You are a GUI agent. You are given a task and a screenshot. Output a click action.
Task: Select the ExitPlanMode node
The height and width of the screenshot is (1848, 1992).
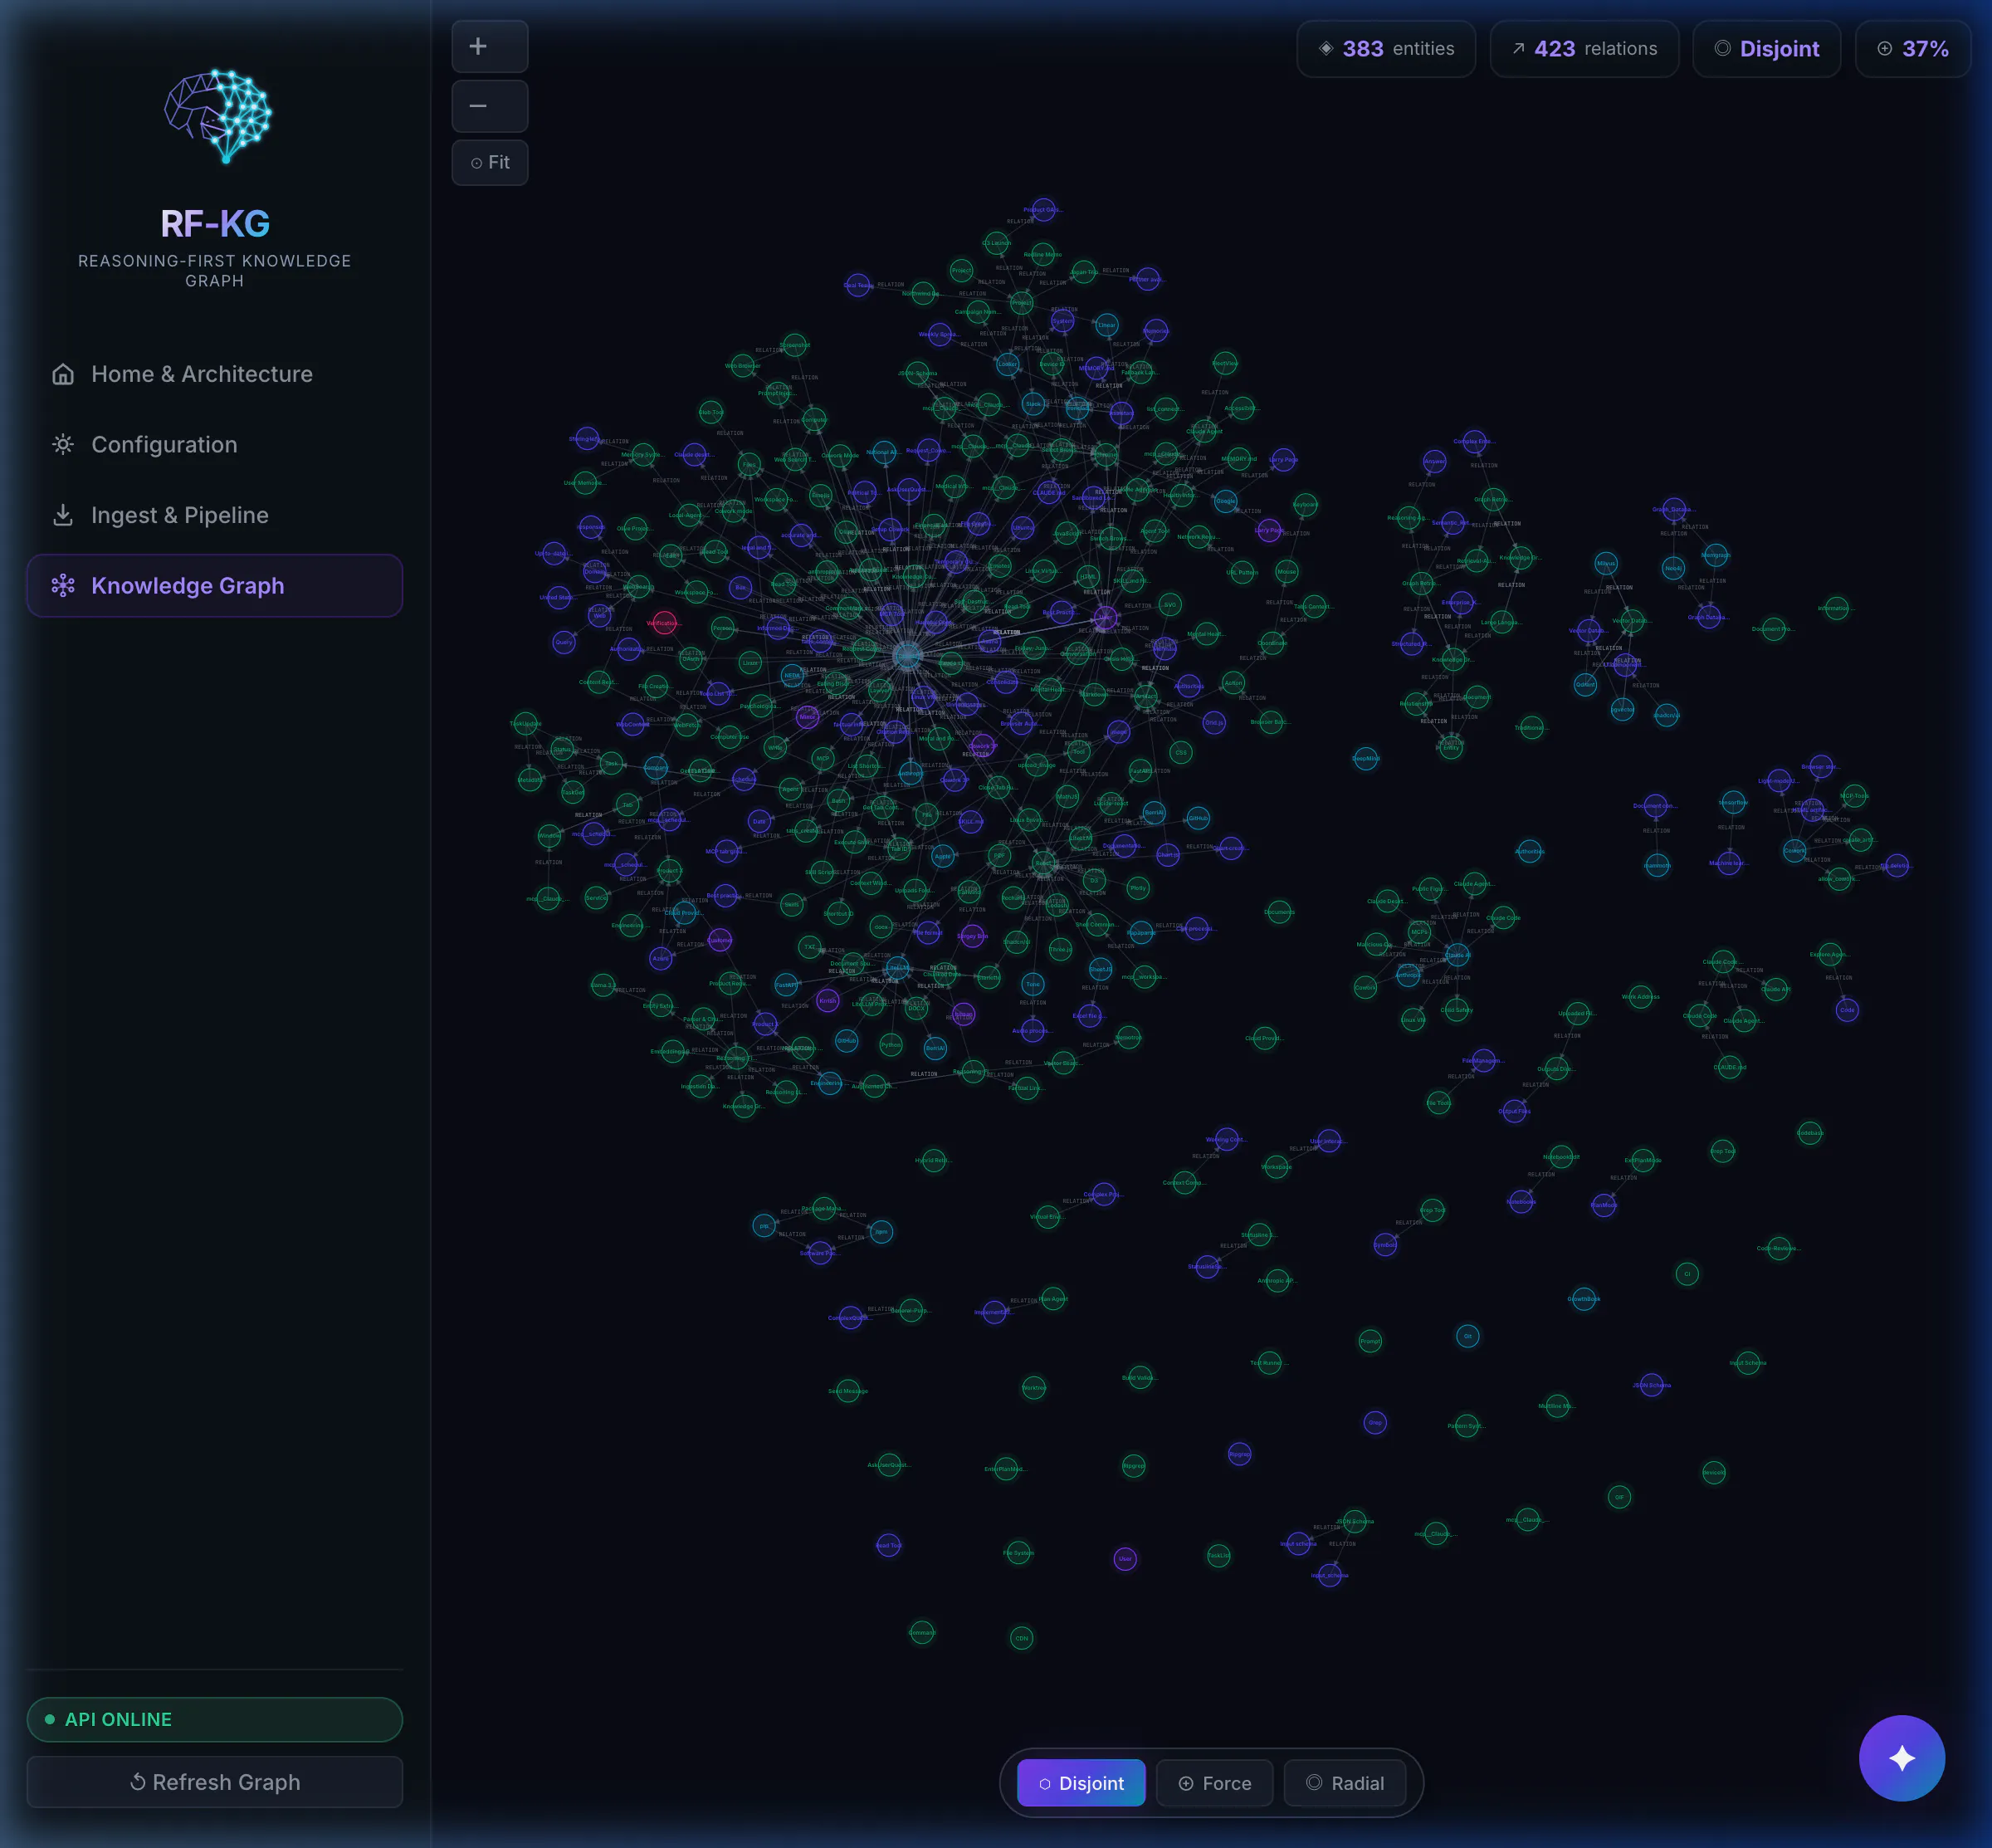pos(1643,1160)
